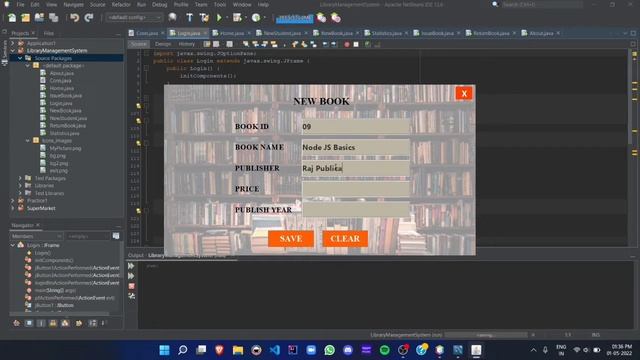
Task: Open WhatsApp from taskbar
Action: coord(330,350)
